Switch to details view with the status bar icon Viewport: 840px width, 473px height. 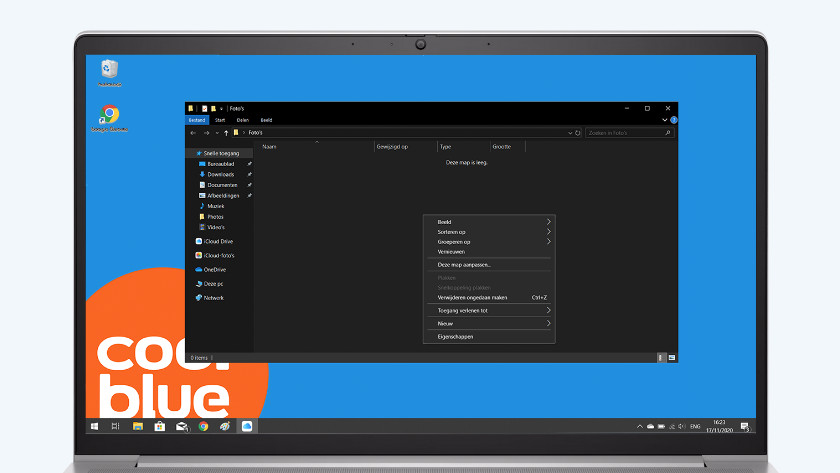point(661,358)
